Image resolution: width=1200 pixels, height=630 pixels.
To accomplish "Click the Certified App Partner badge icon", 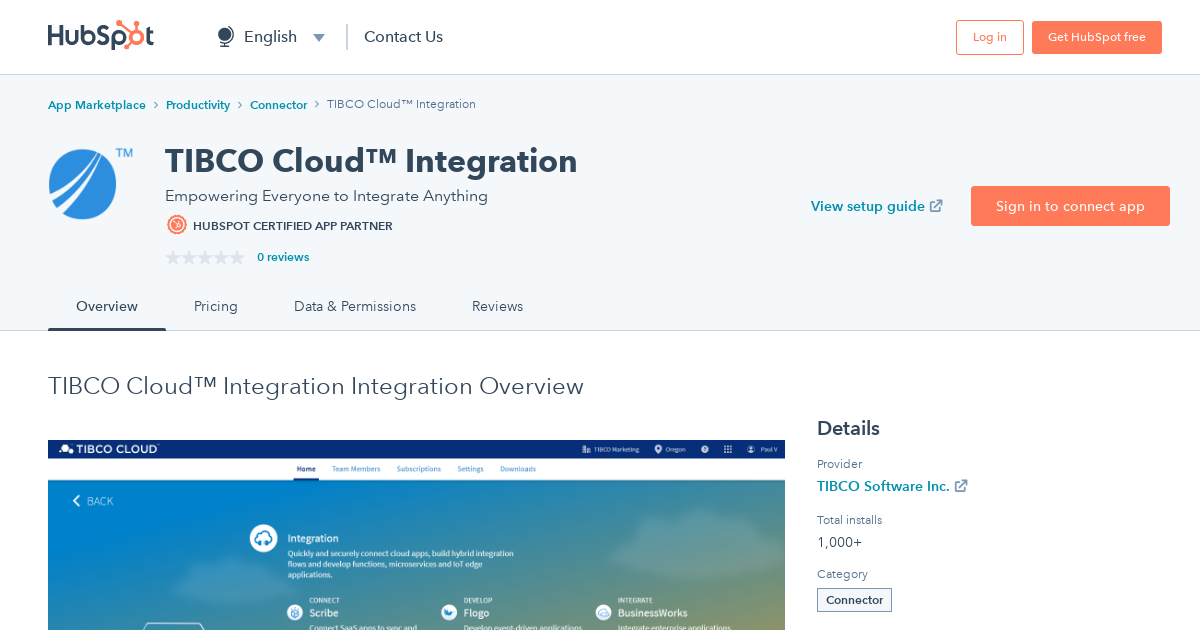I will [177, 225].
